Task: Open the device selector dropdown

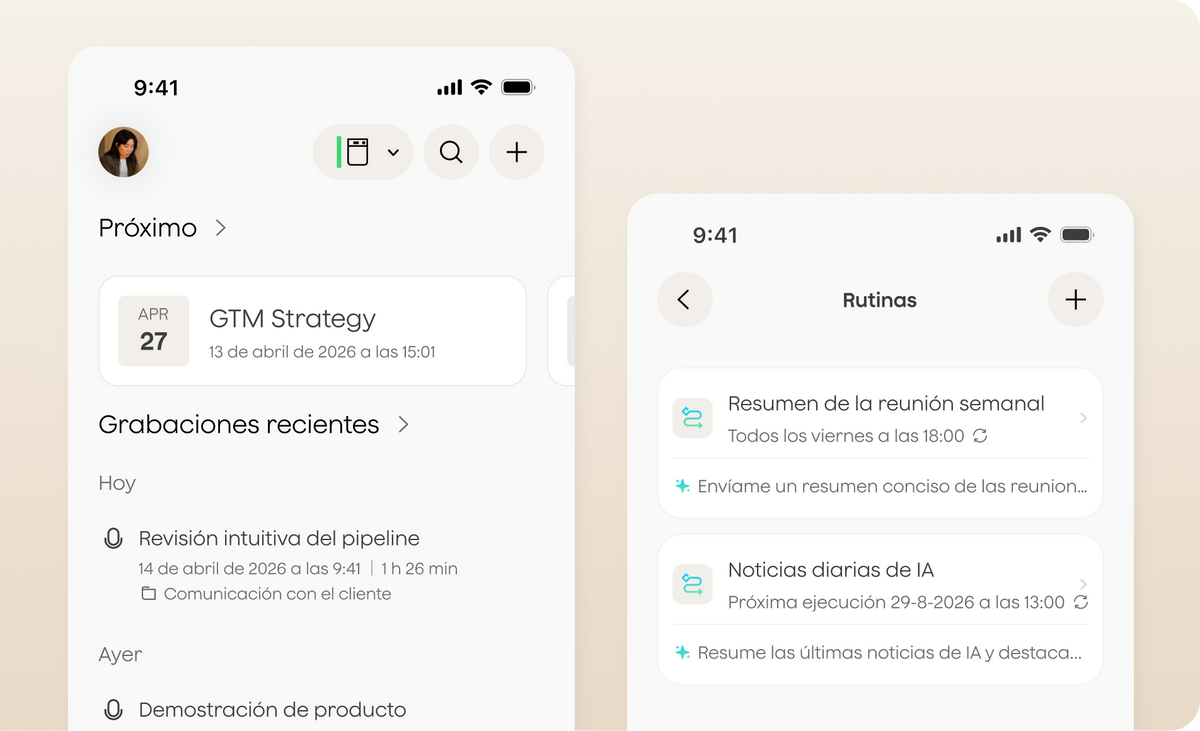Action: tap(363, 152)
